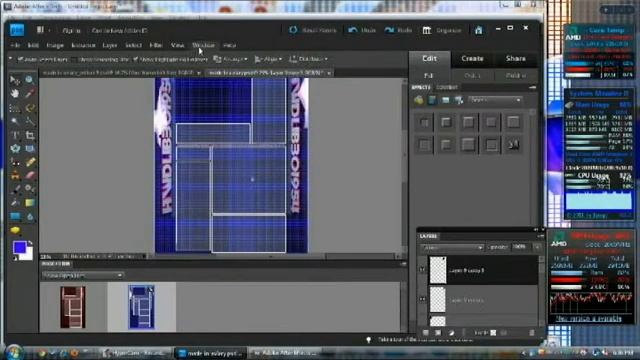Toggle Show Bounding Box checkbox
Image resolution: width=640 pixels, height=360 pixels.
point(74,60)
